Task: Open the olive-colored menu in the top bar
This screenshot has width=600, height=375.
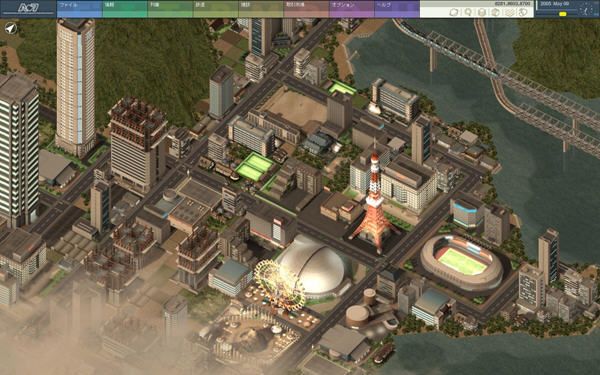Action: pyautogui.click(x=261, y=9)
